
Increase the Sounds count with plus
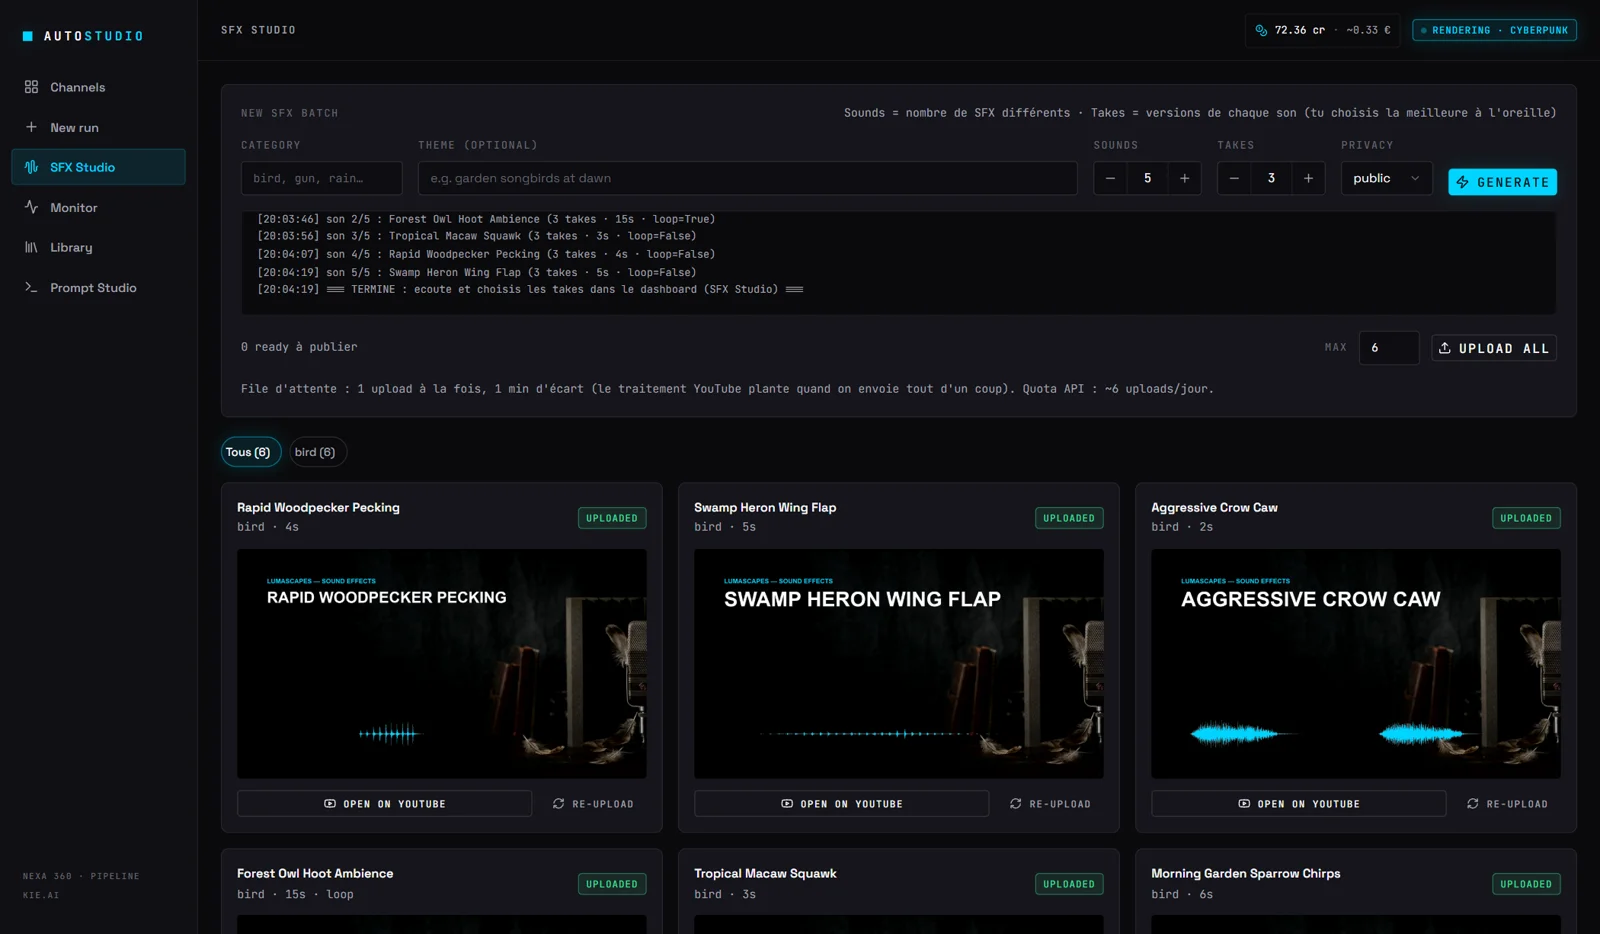(x=1185, y=178)
